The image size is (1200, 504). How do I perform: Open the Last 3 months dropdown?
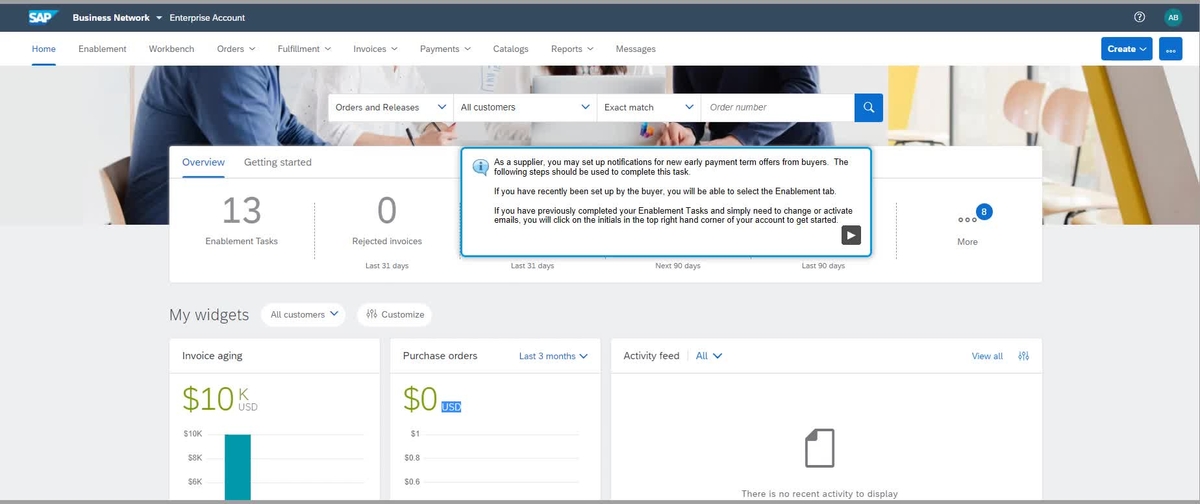click(553, 356)
